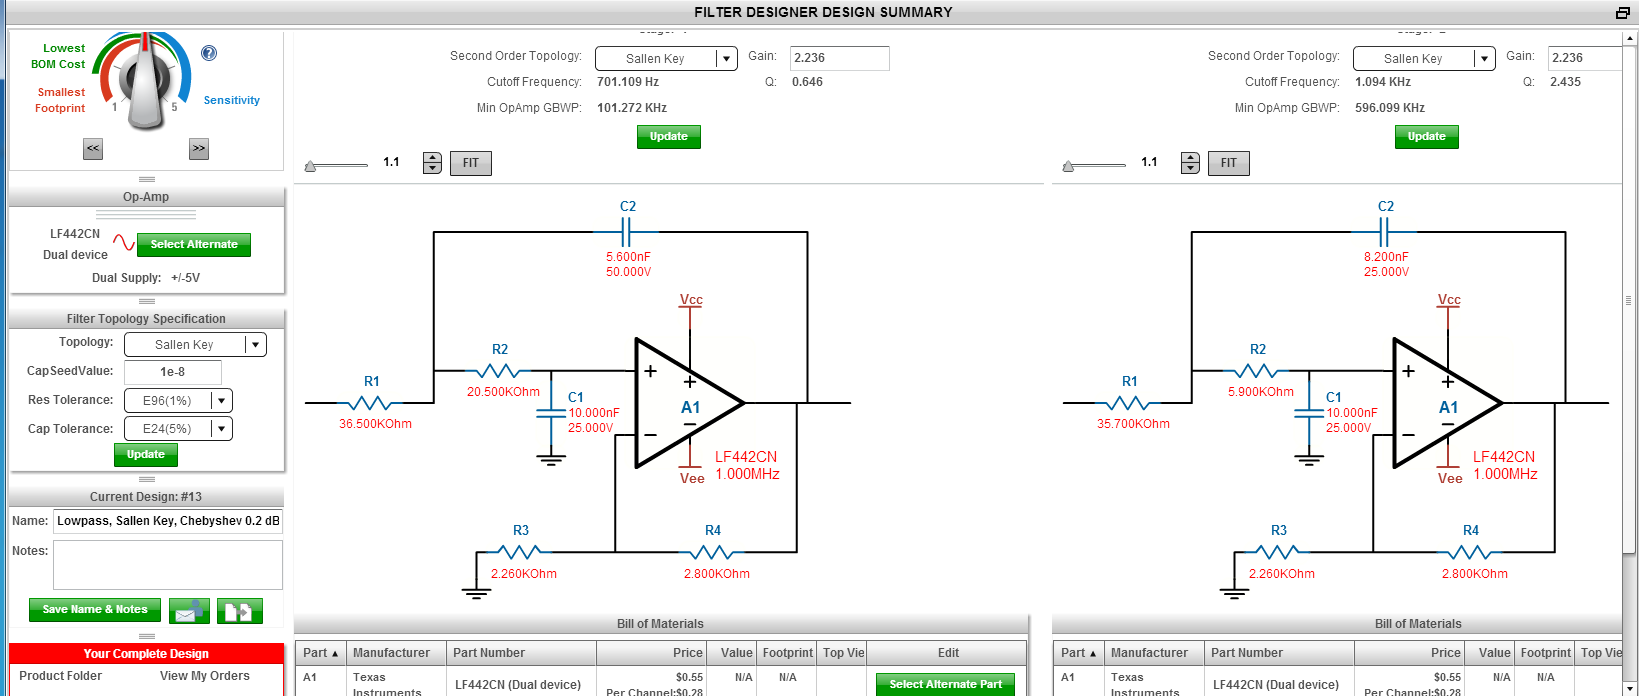Click the zoom stepper for the second stage schematic
Image resolution: width=1639 pixels, height=696 pixels.
click(1190, 163)
